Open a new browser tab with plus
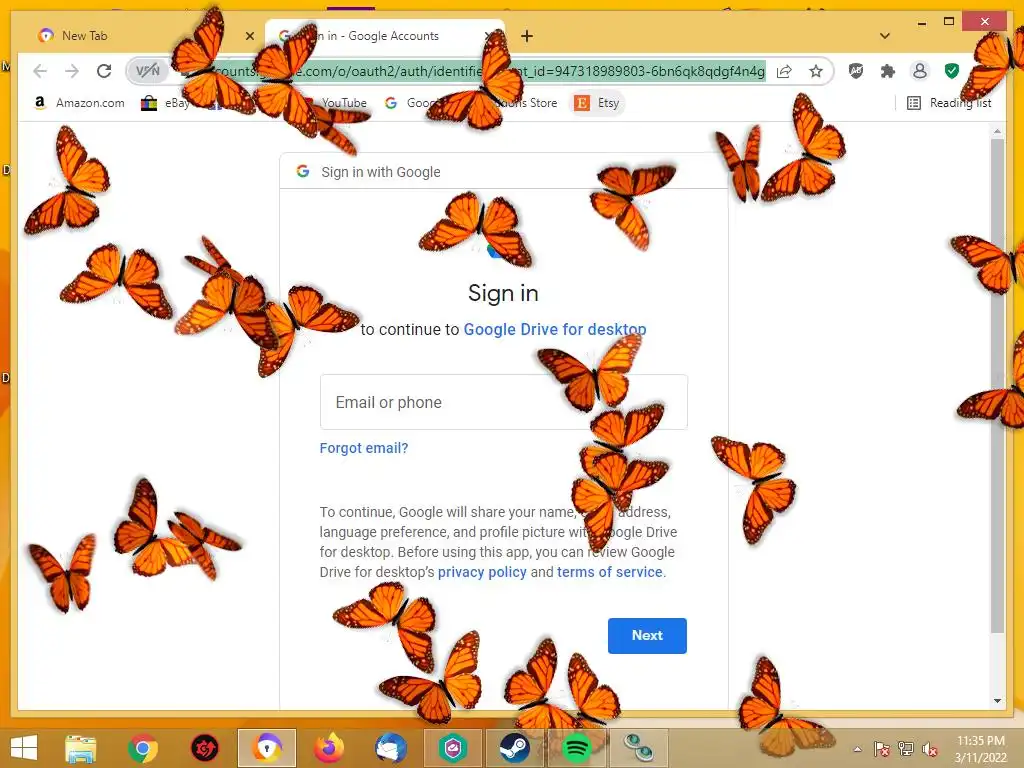1024x768 pixels. click(x=527, y=36)
